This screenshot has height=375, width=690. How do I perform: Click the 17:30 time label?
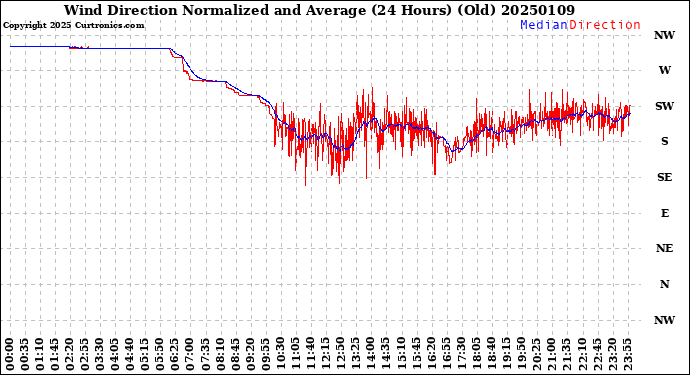pyautogui.click(x=461, y=355)
